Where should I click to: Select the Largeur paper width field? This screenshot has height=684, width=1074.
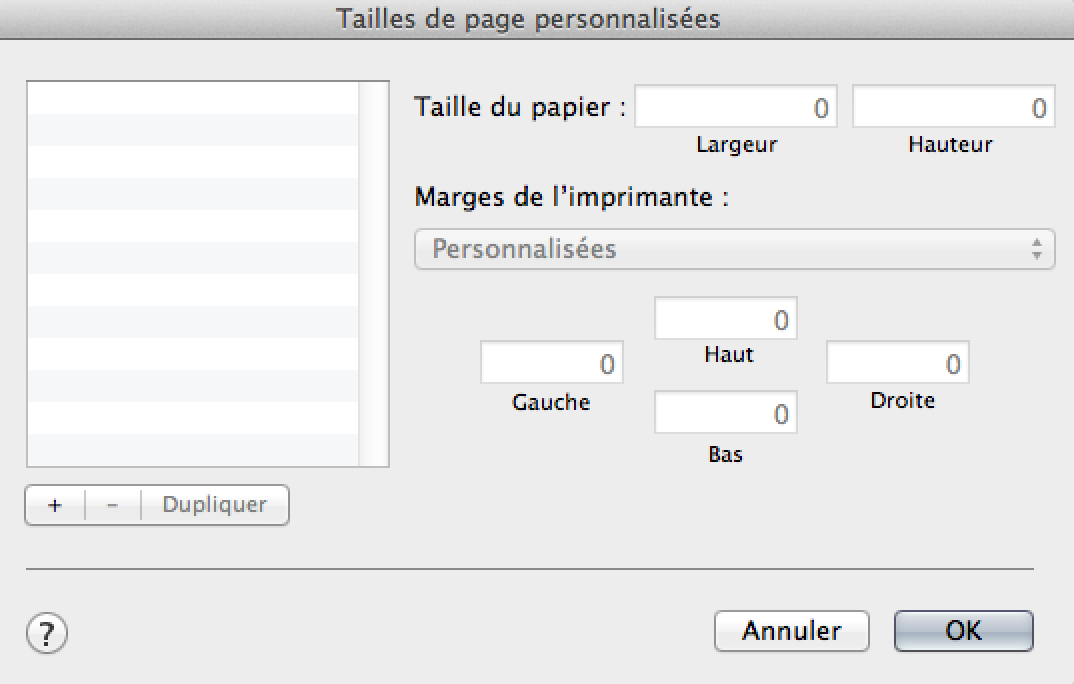point(736,108)
